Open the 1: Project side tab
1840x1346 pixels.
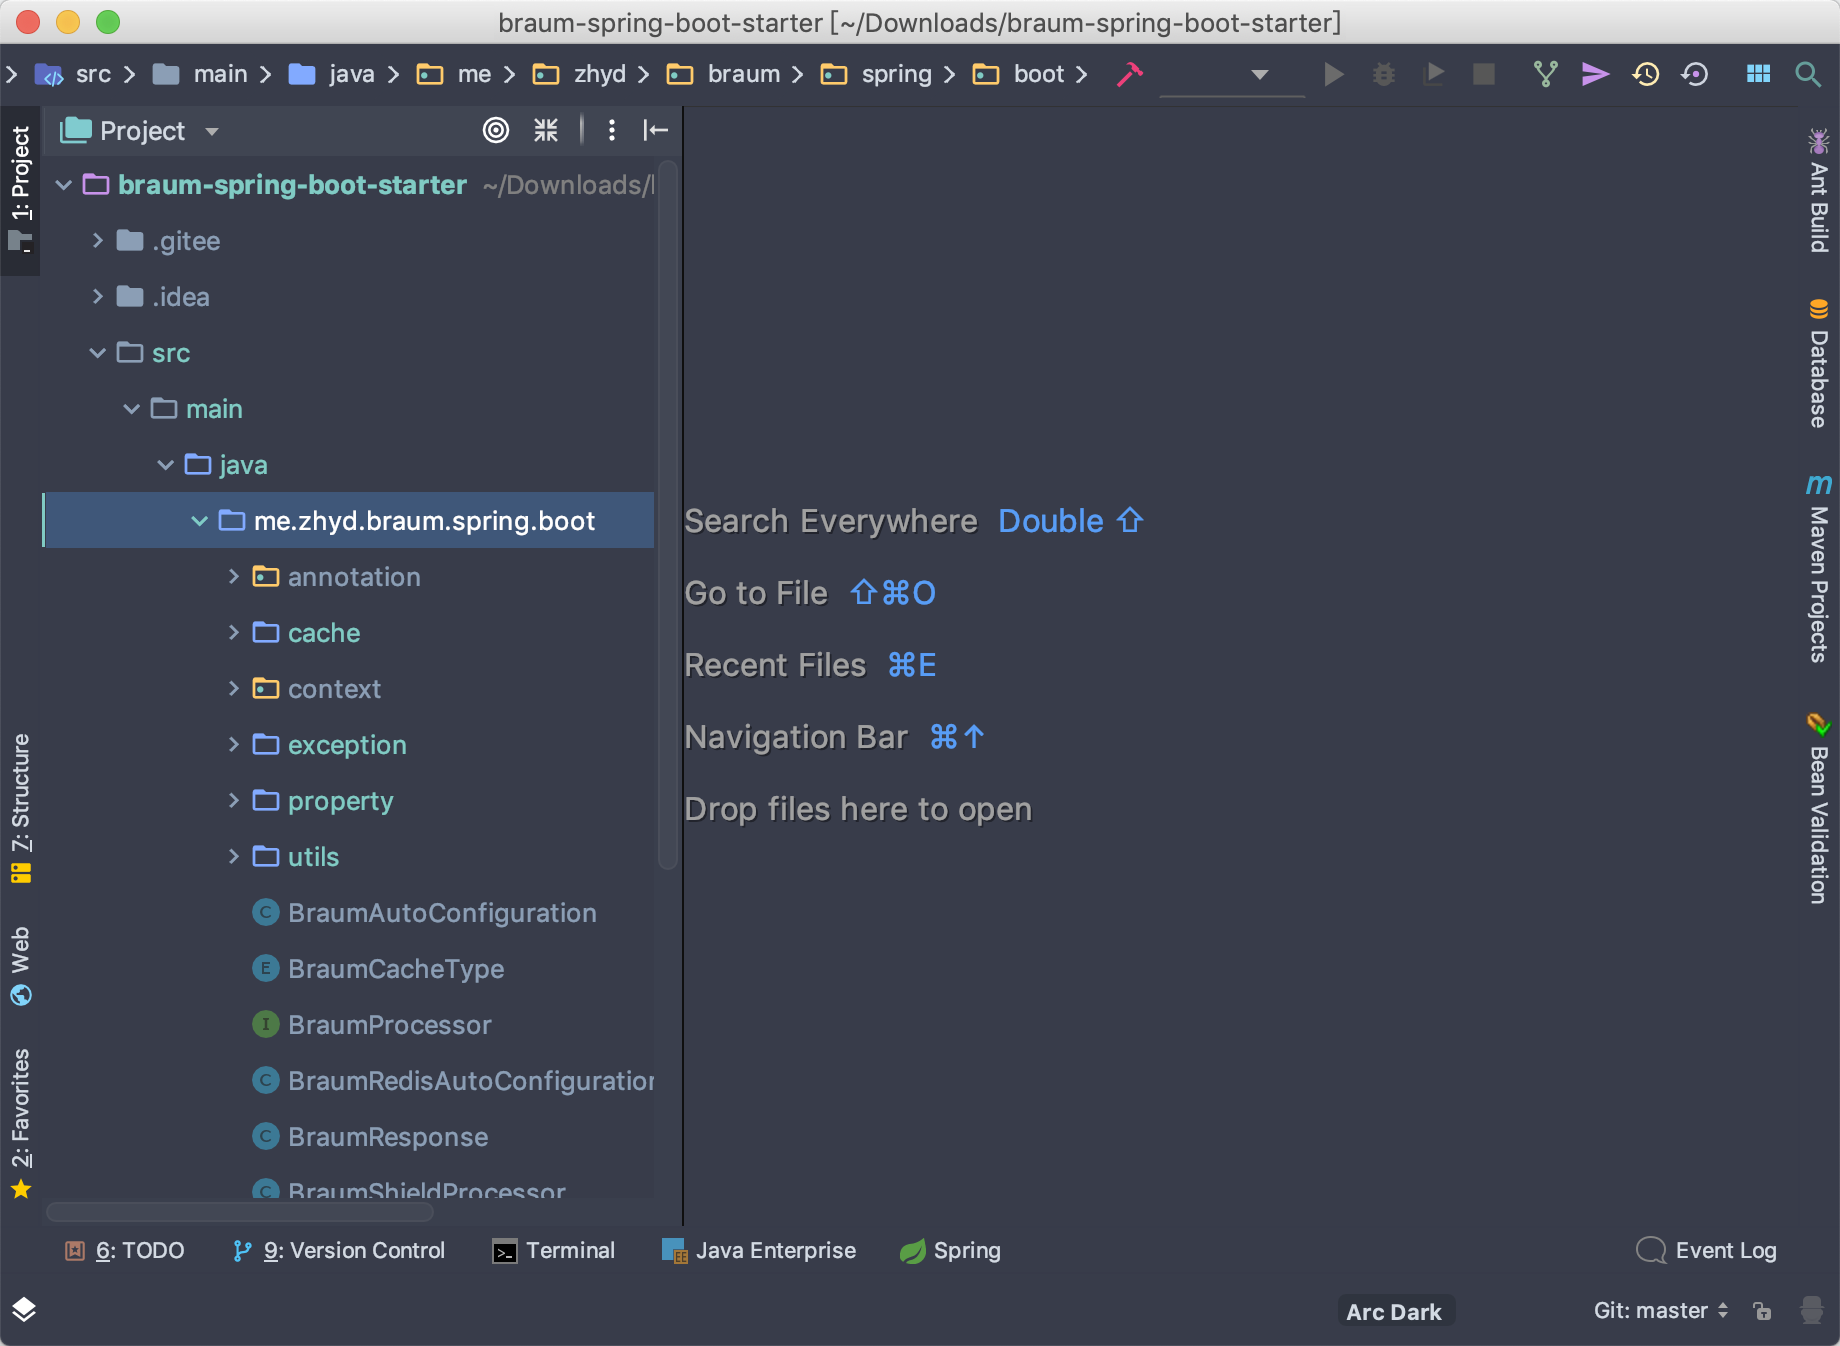(x=20, y=190)
